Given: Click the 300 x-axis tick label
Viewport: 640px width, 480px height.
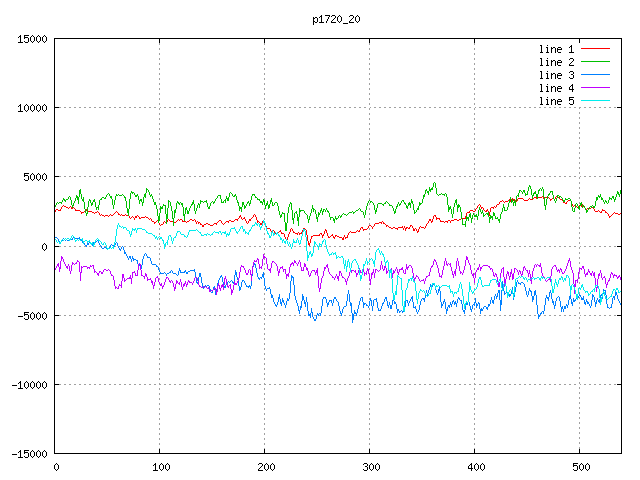Looking at the screenshot, I should click(370, 467).
